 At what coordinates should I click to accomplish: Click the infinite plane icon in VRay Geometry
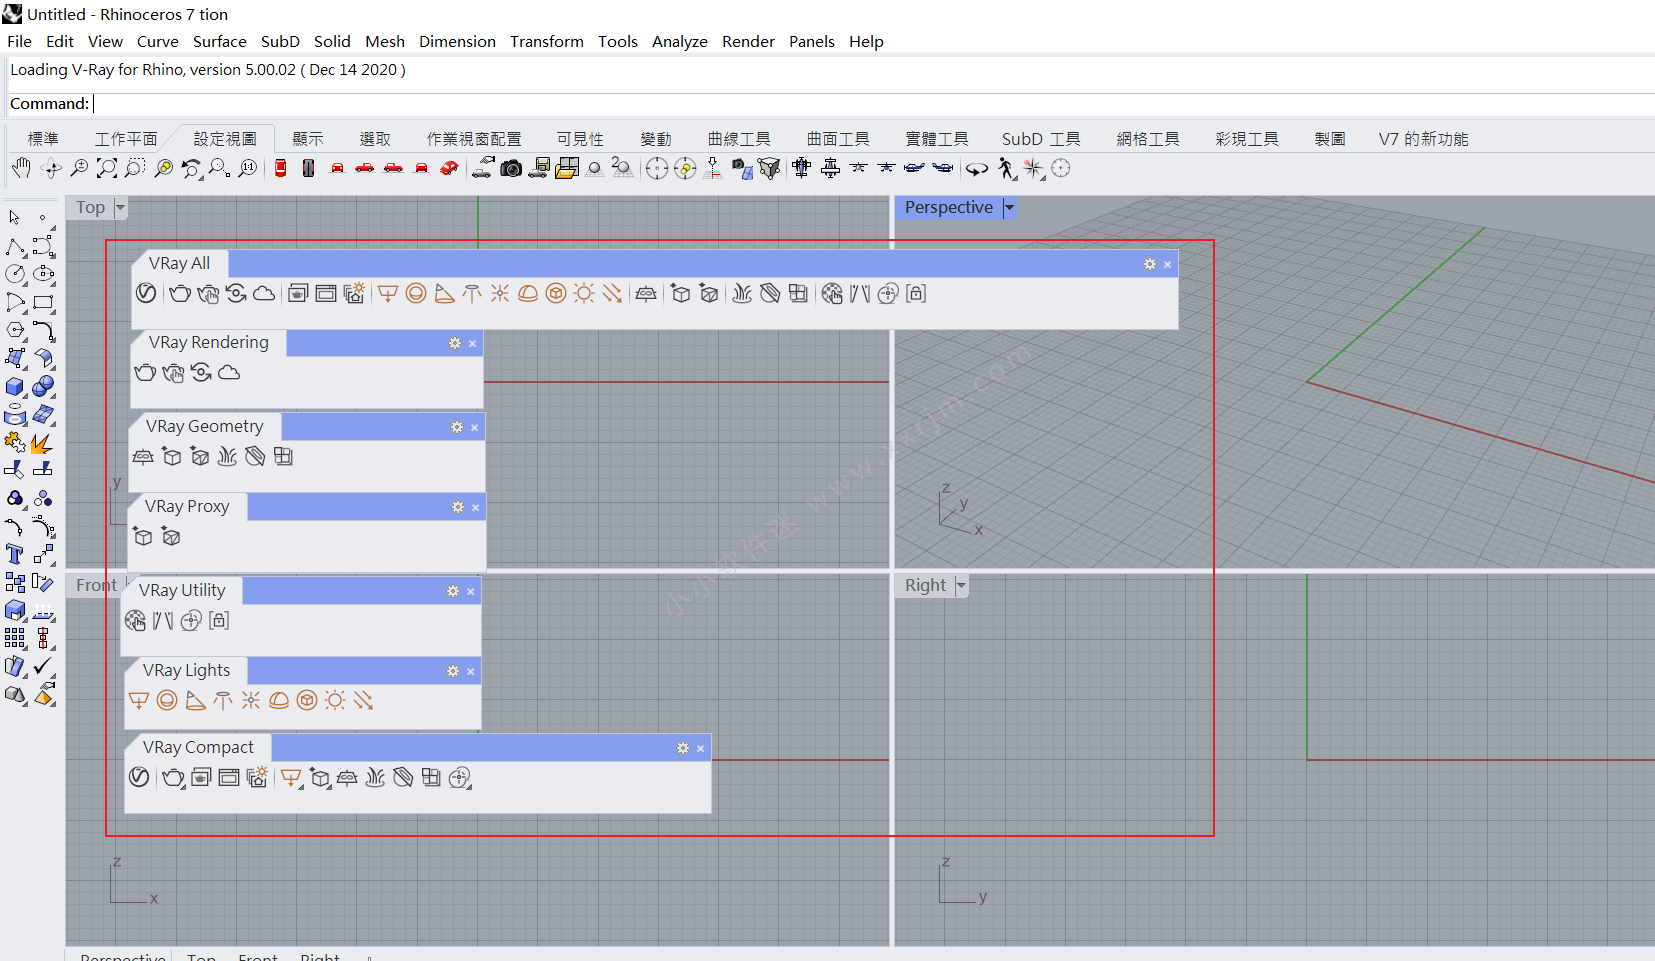click(x=143, y=456)
